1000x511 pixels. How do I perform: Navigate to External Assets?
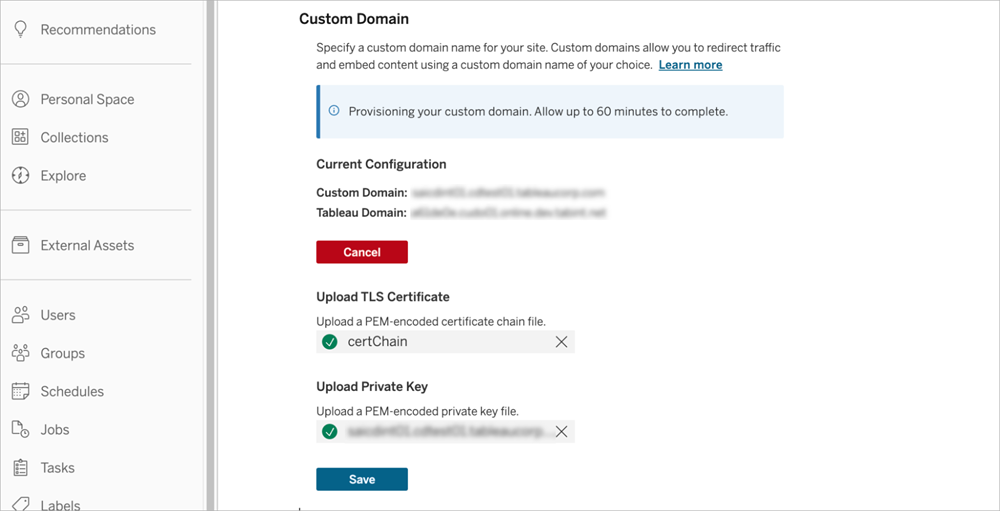[x=87, y=246]
